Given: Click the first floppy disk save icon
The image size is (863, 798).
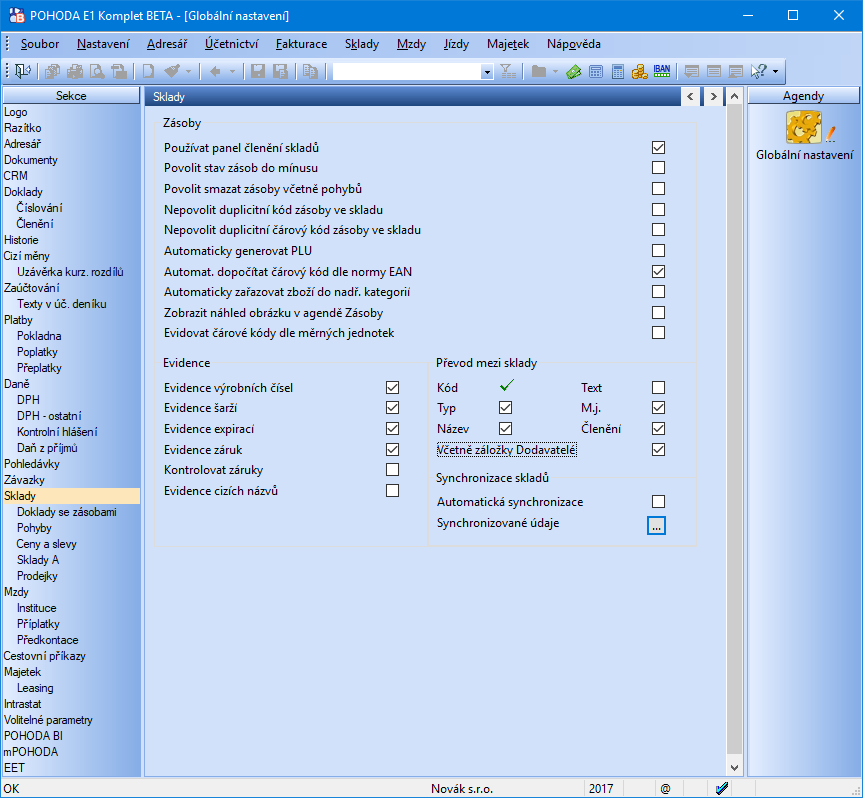Looking at the screenshot, I should tap(258, 71).
